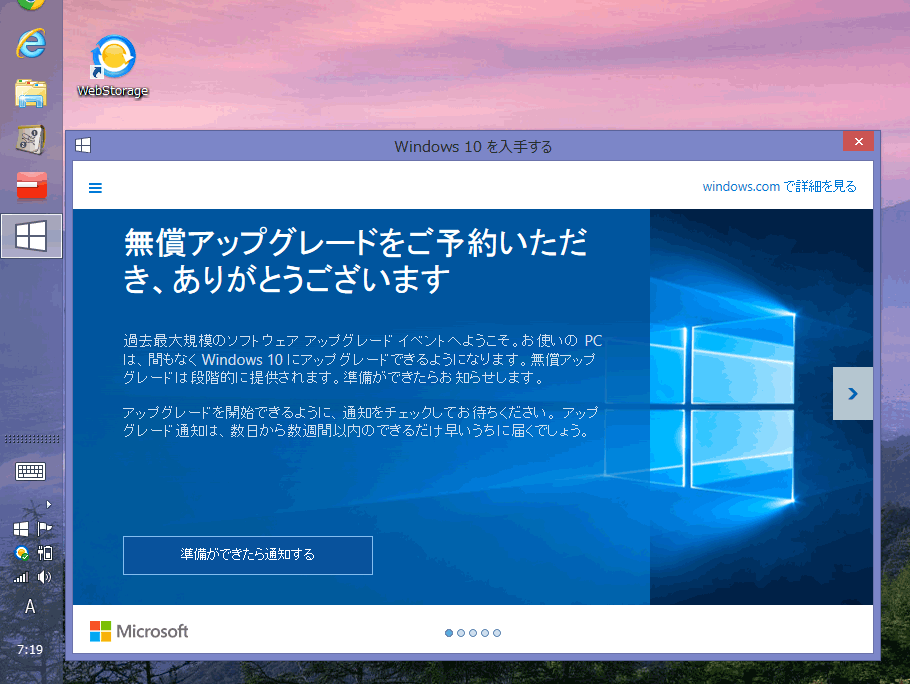910x684 pixels.
Task: Select the fifth page indicator dot
Action: click(497, 632)
